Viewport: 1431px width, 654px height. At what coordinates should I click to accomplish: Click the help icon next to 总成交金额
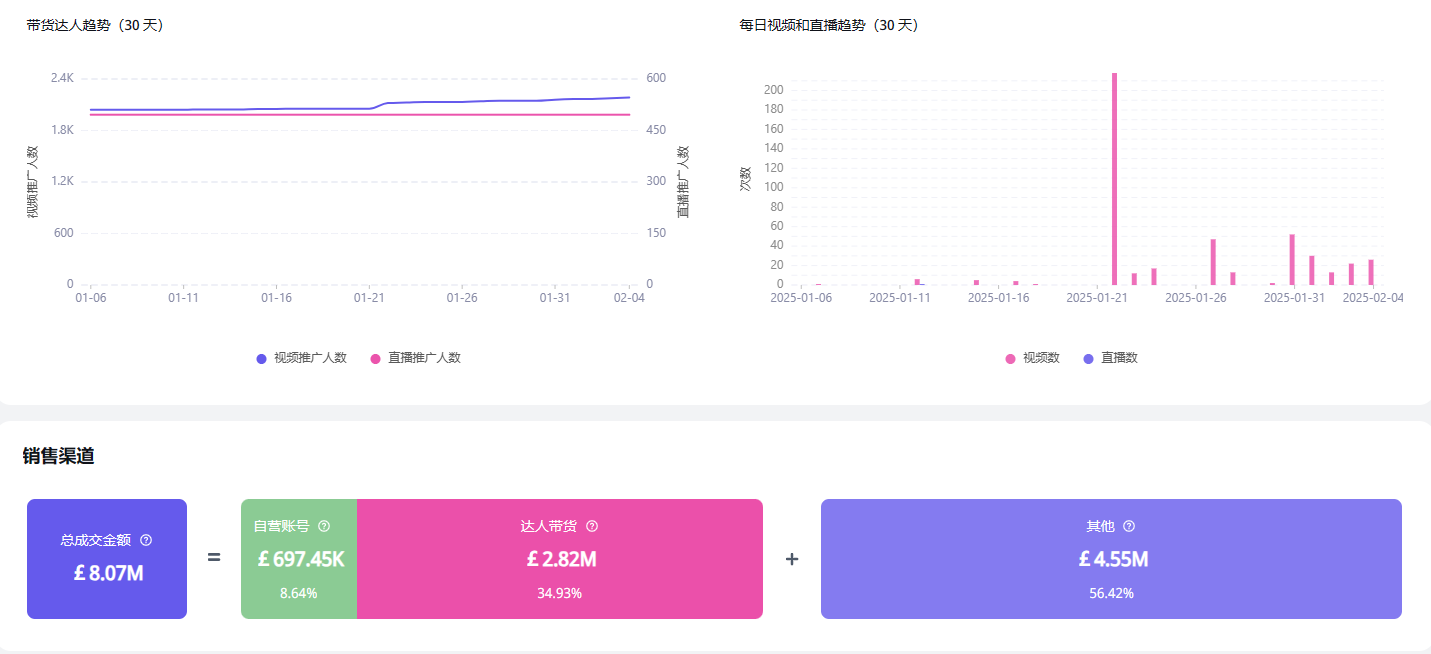[x=148, y=540]
